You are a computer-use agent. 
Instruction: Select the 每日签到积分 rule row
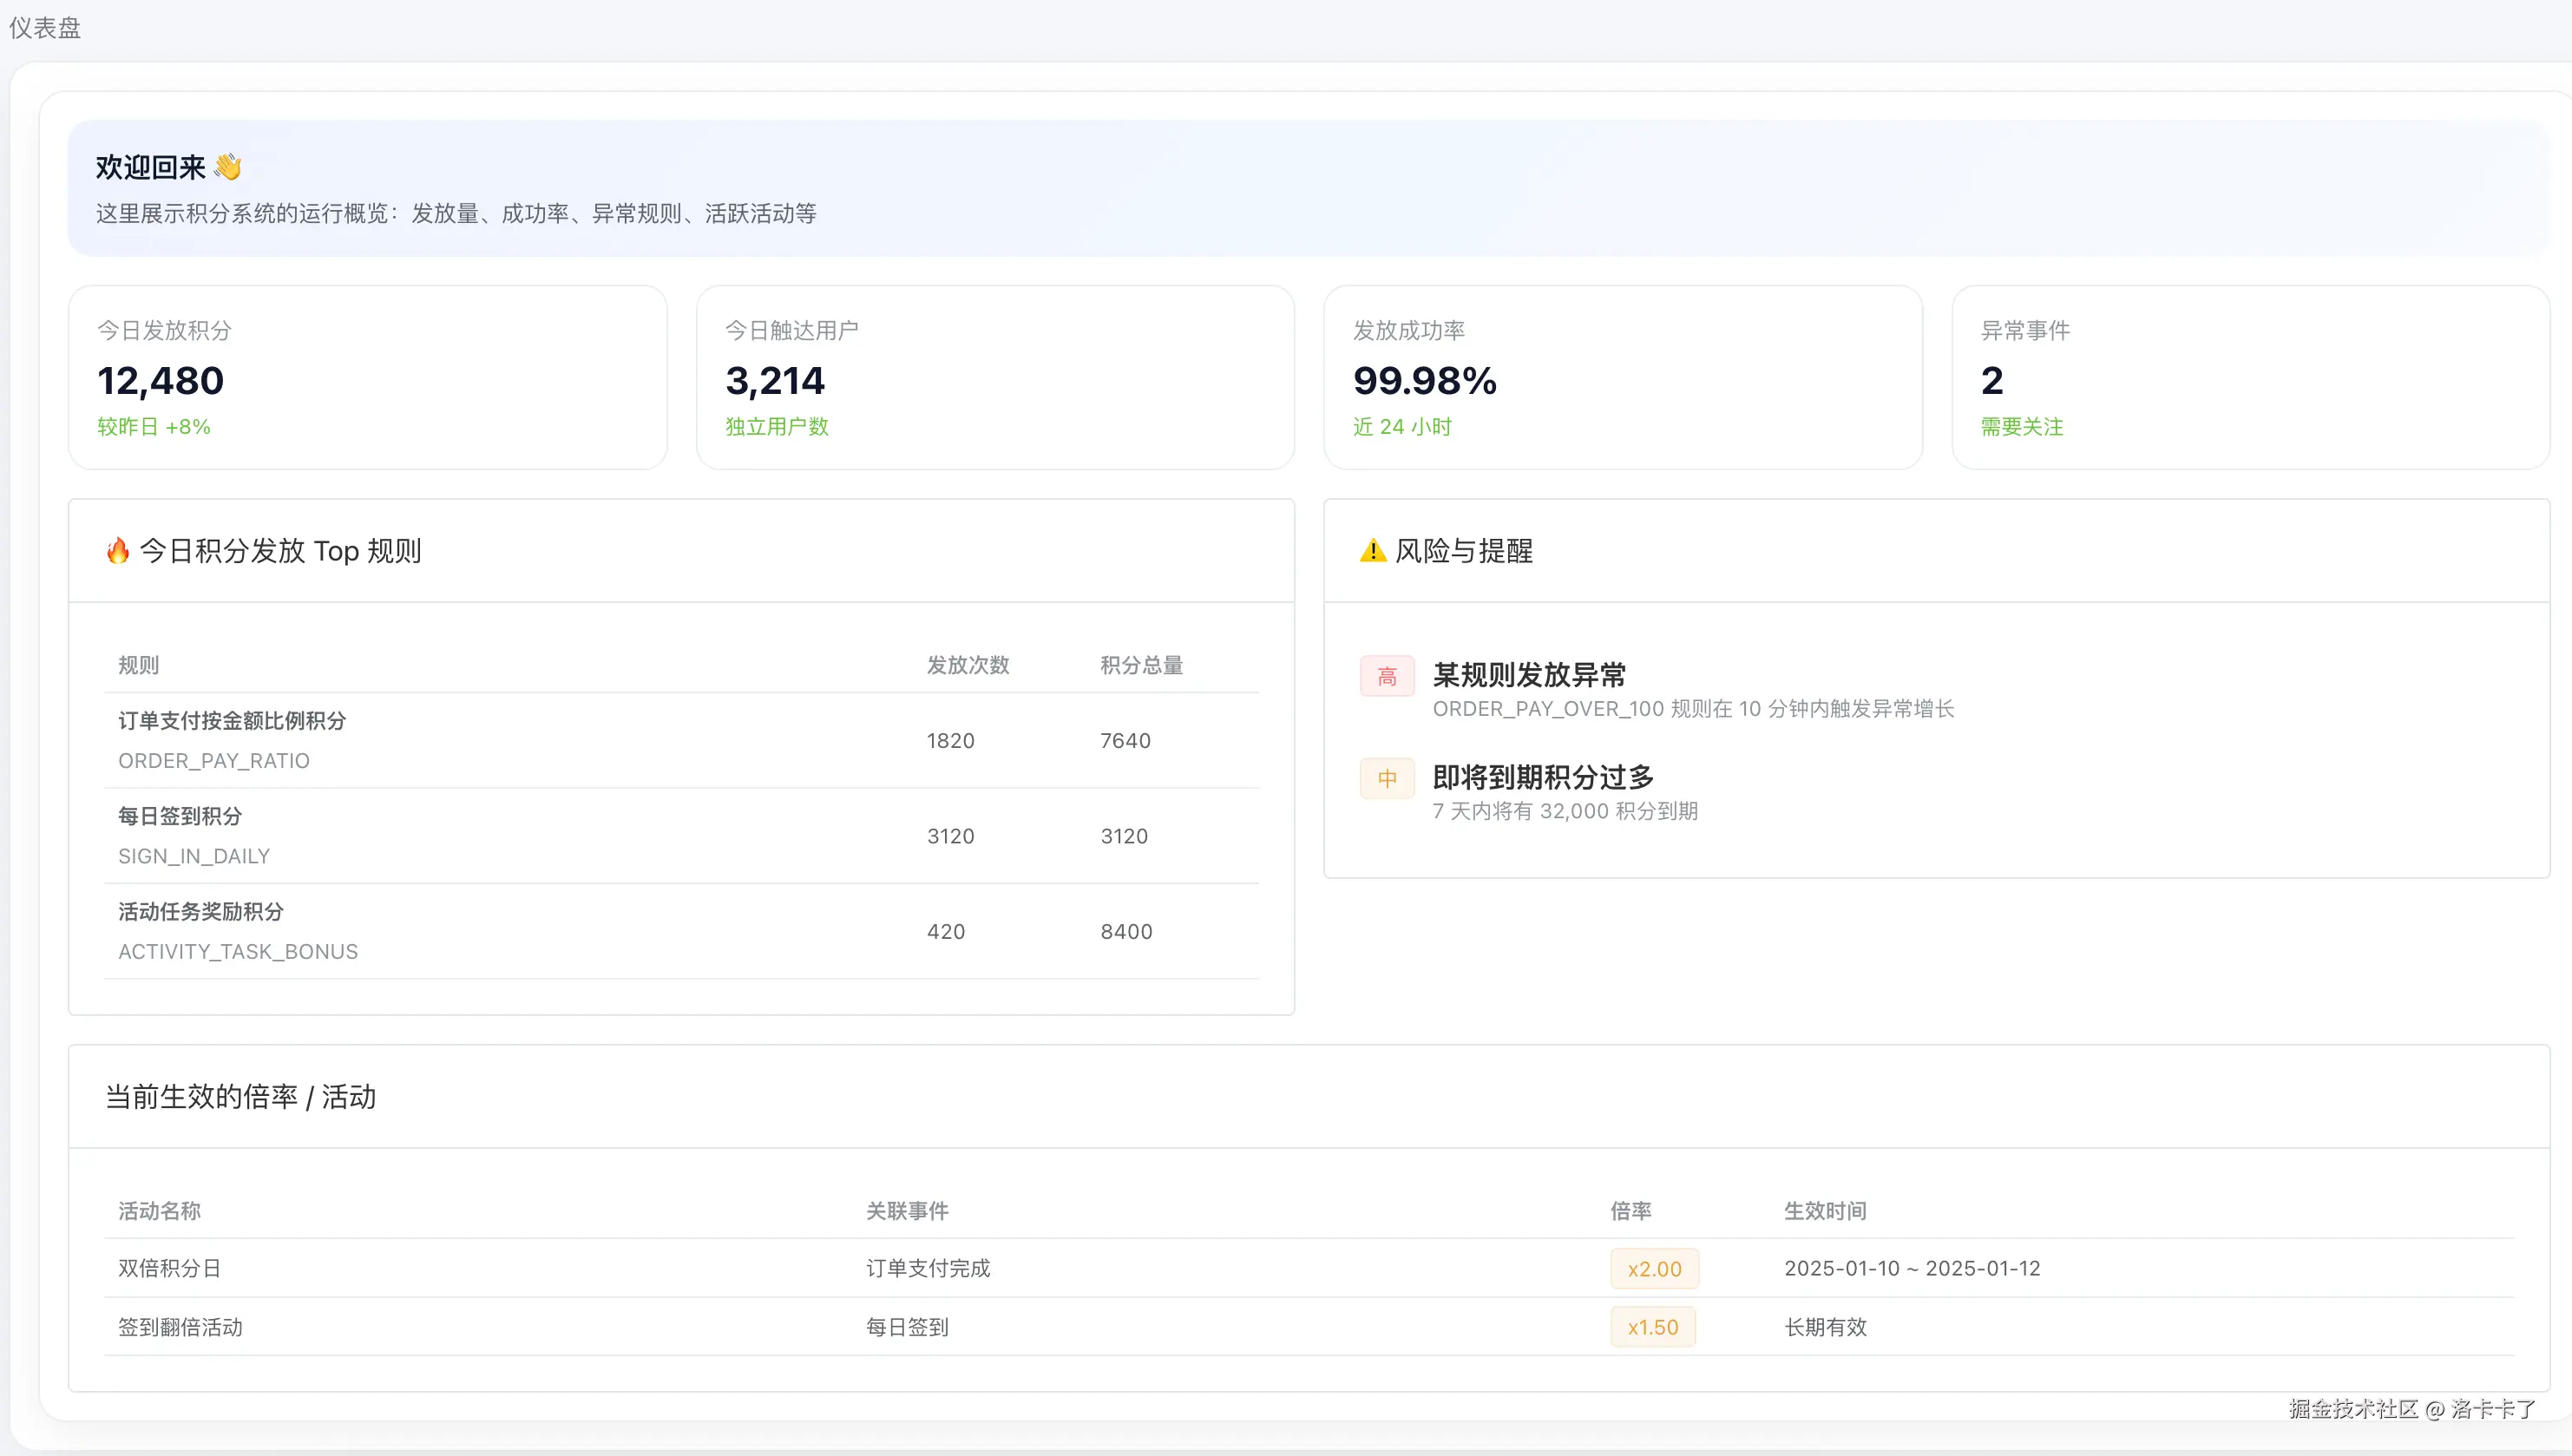180,816
